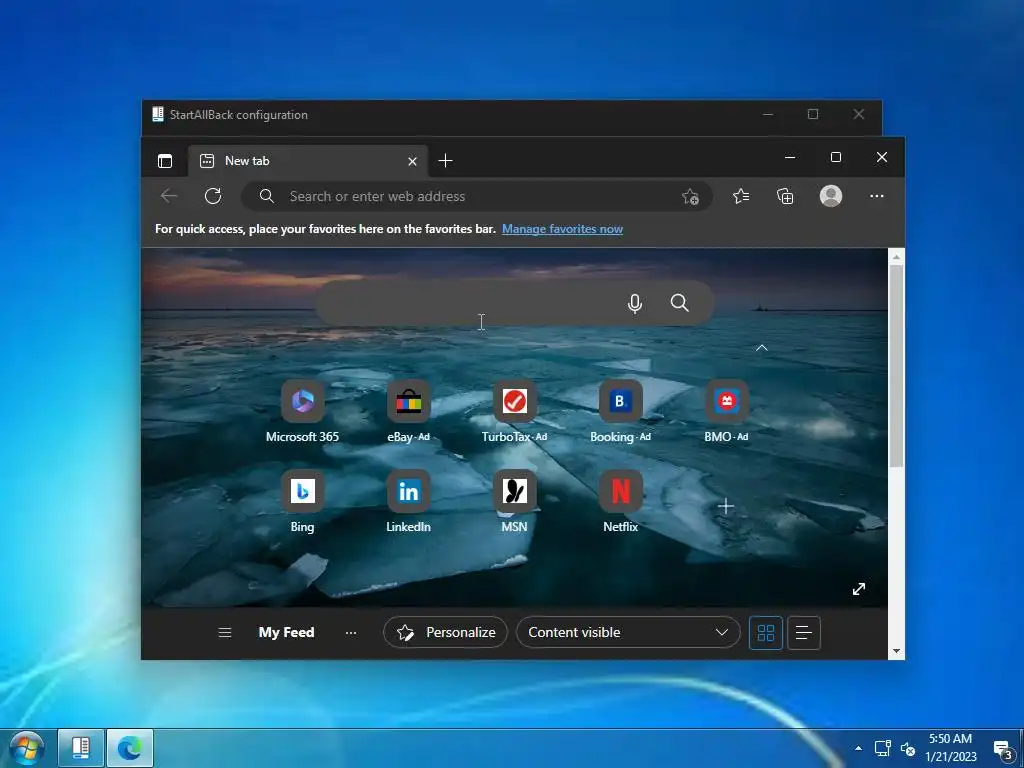Switch to Microsoft Edge taskbar button
This screenshot has width=1024, height=768.
[130, 748]
